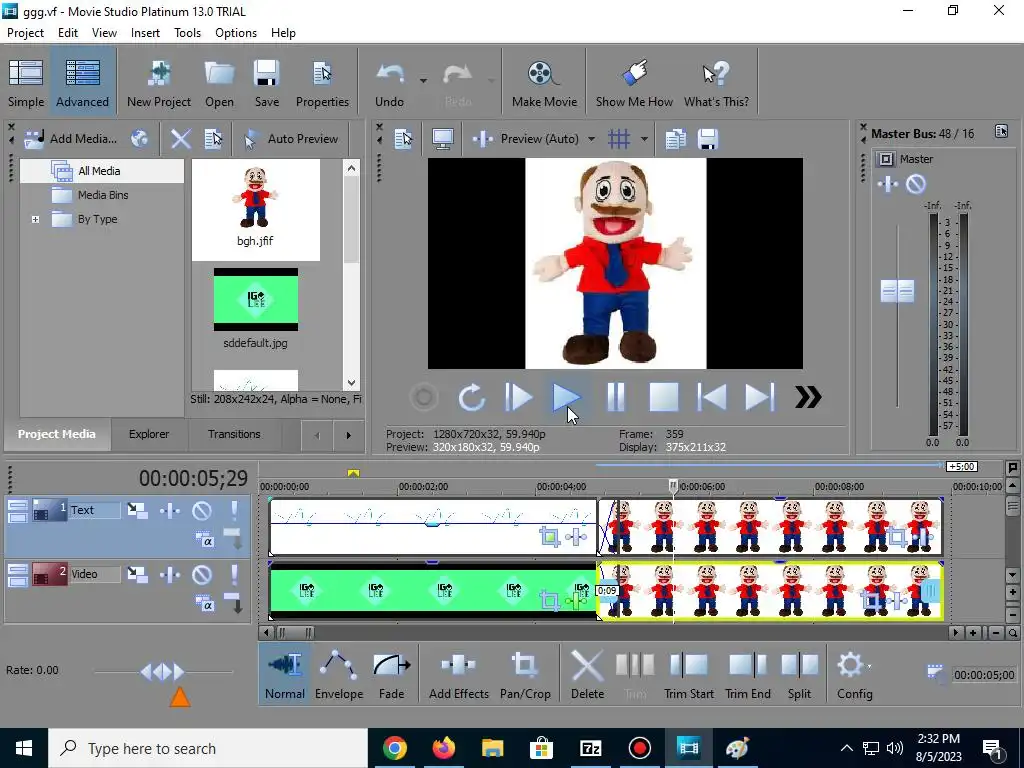Click Play From Start
Image resolution: width=1024 pixels, height=768 pixels.
[x=519, y=397]
